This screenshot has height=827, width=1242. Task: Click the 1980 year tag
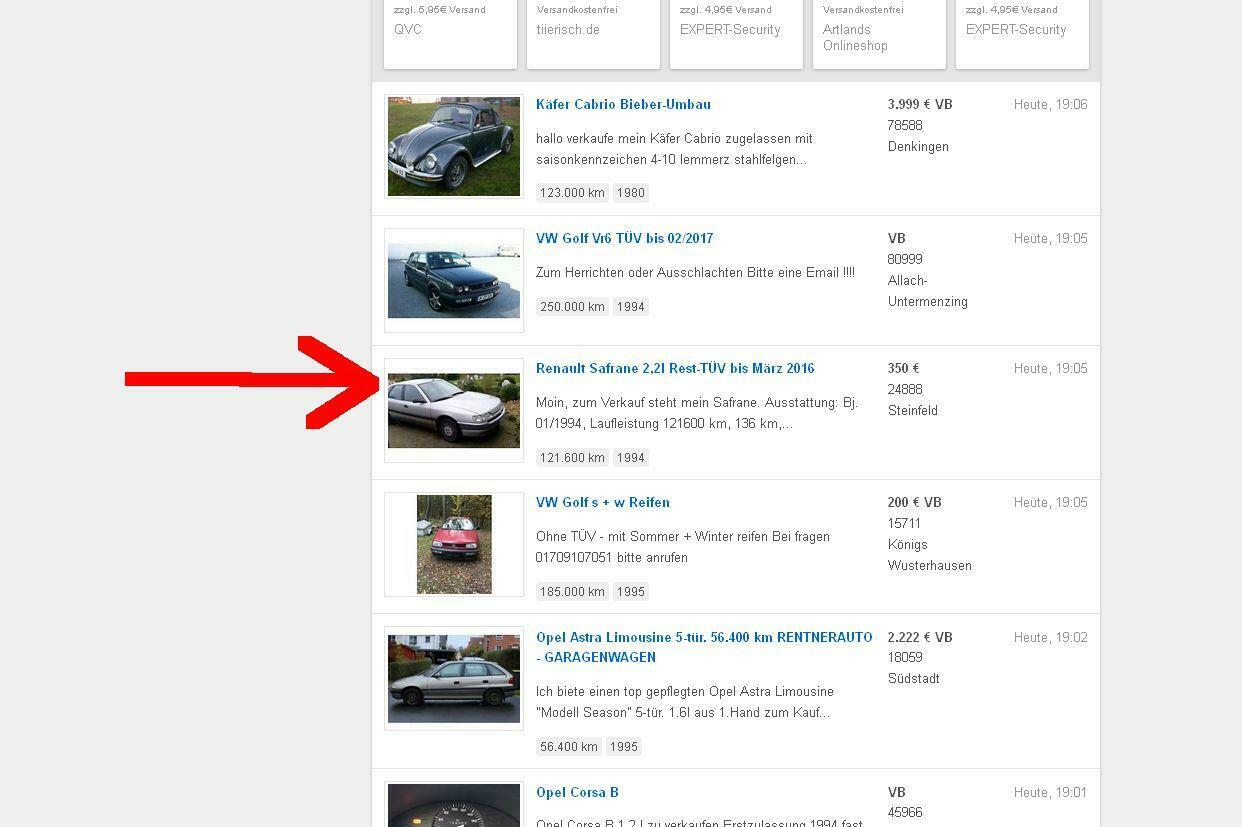[x=630, y=193]
